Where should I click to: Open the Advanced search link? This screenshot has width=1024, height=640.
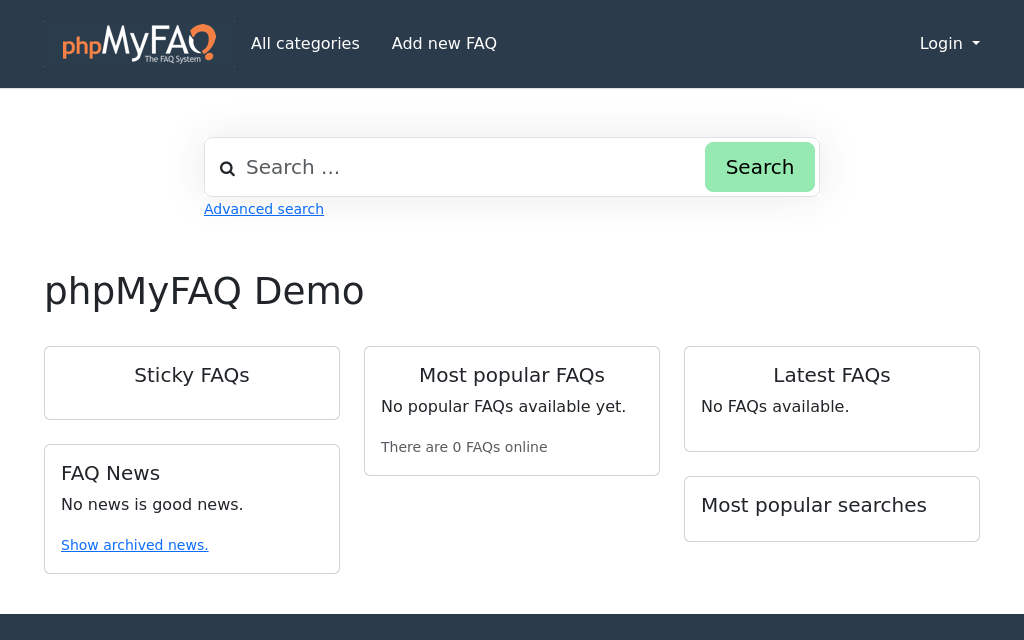click(x=264, y=209)
